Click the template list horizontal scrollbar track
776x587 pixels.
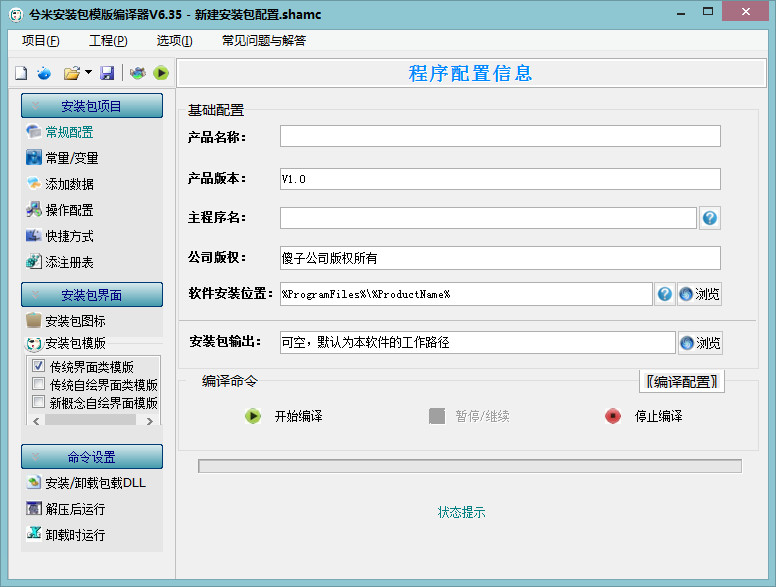[91, 420]
